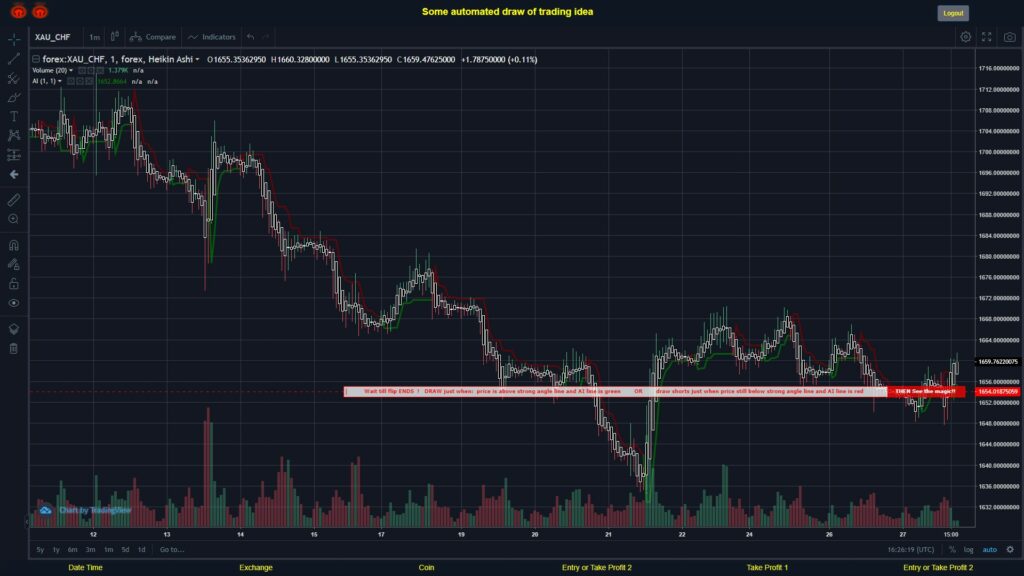The height and width of the screenshot is (576, 1024).
Task: Click the Go to... date button
Action: pos(172,549)
